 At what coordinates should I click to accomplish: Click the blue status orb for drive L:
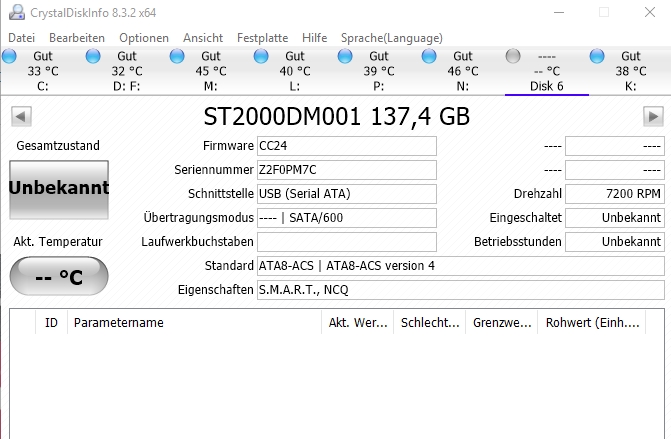(261, 56)
